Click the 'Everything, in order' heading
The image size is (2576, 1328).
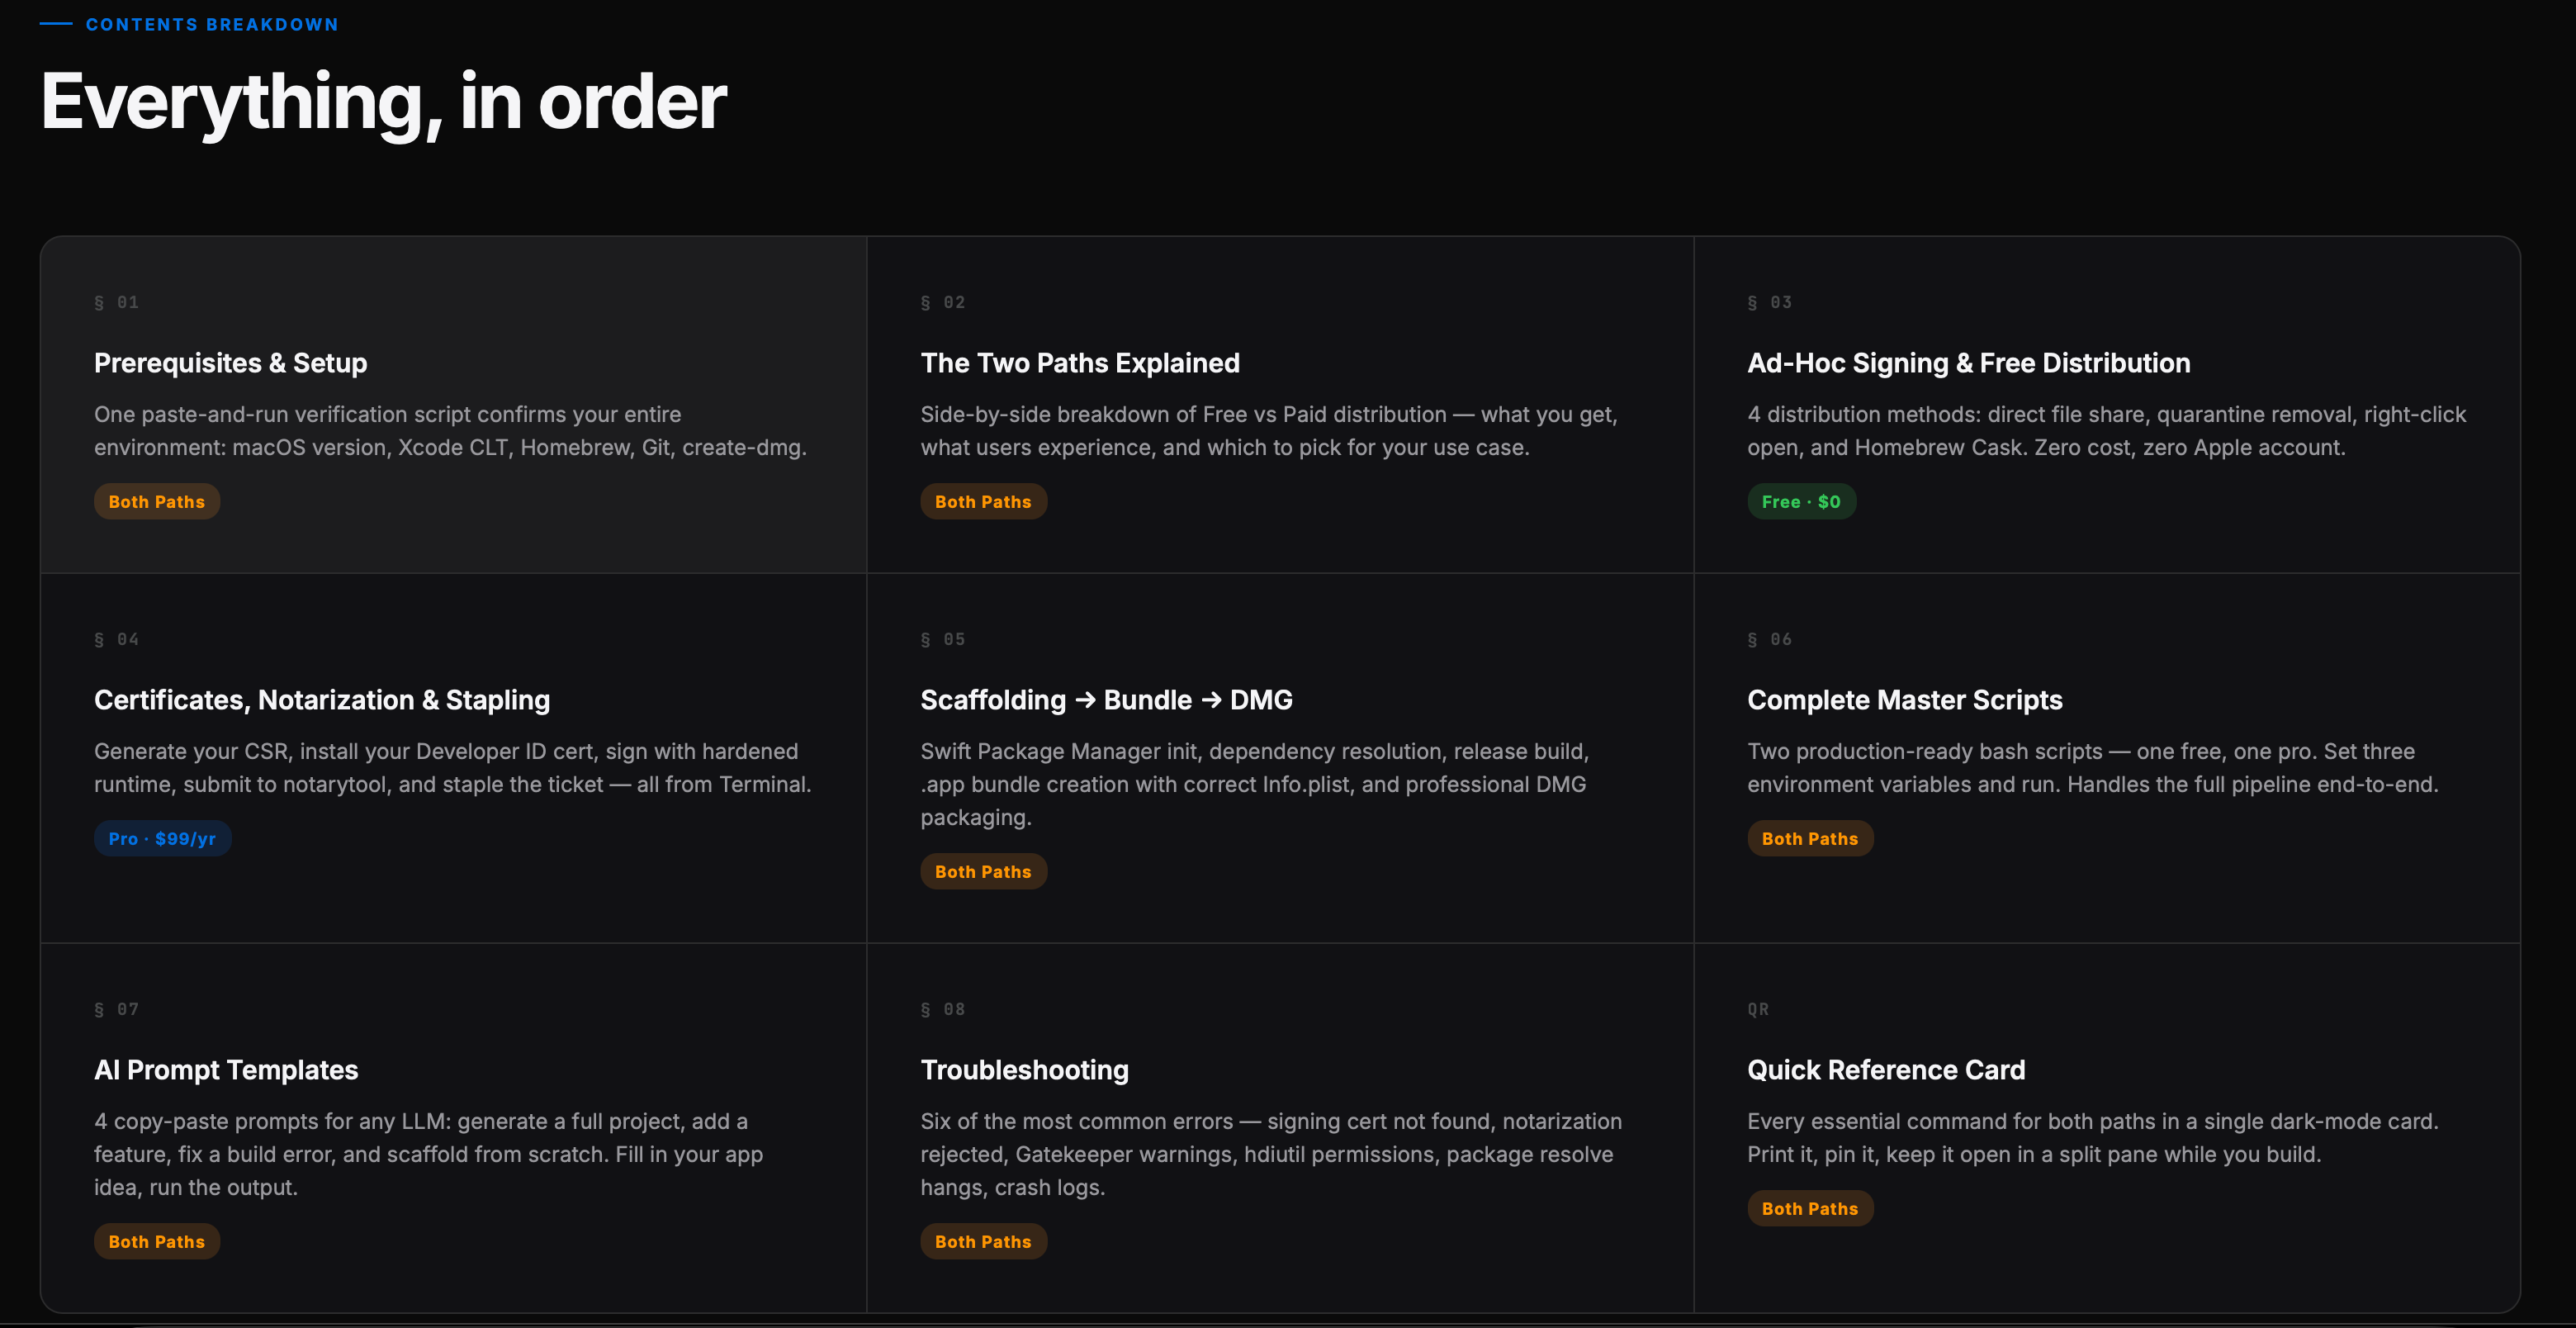tap(383, 102)
